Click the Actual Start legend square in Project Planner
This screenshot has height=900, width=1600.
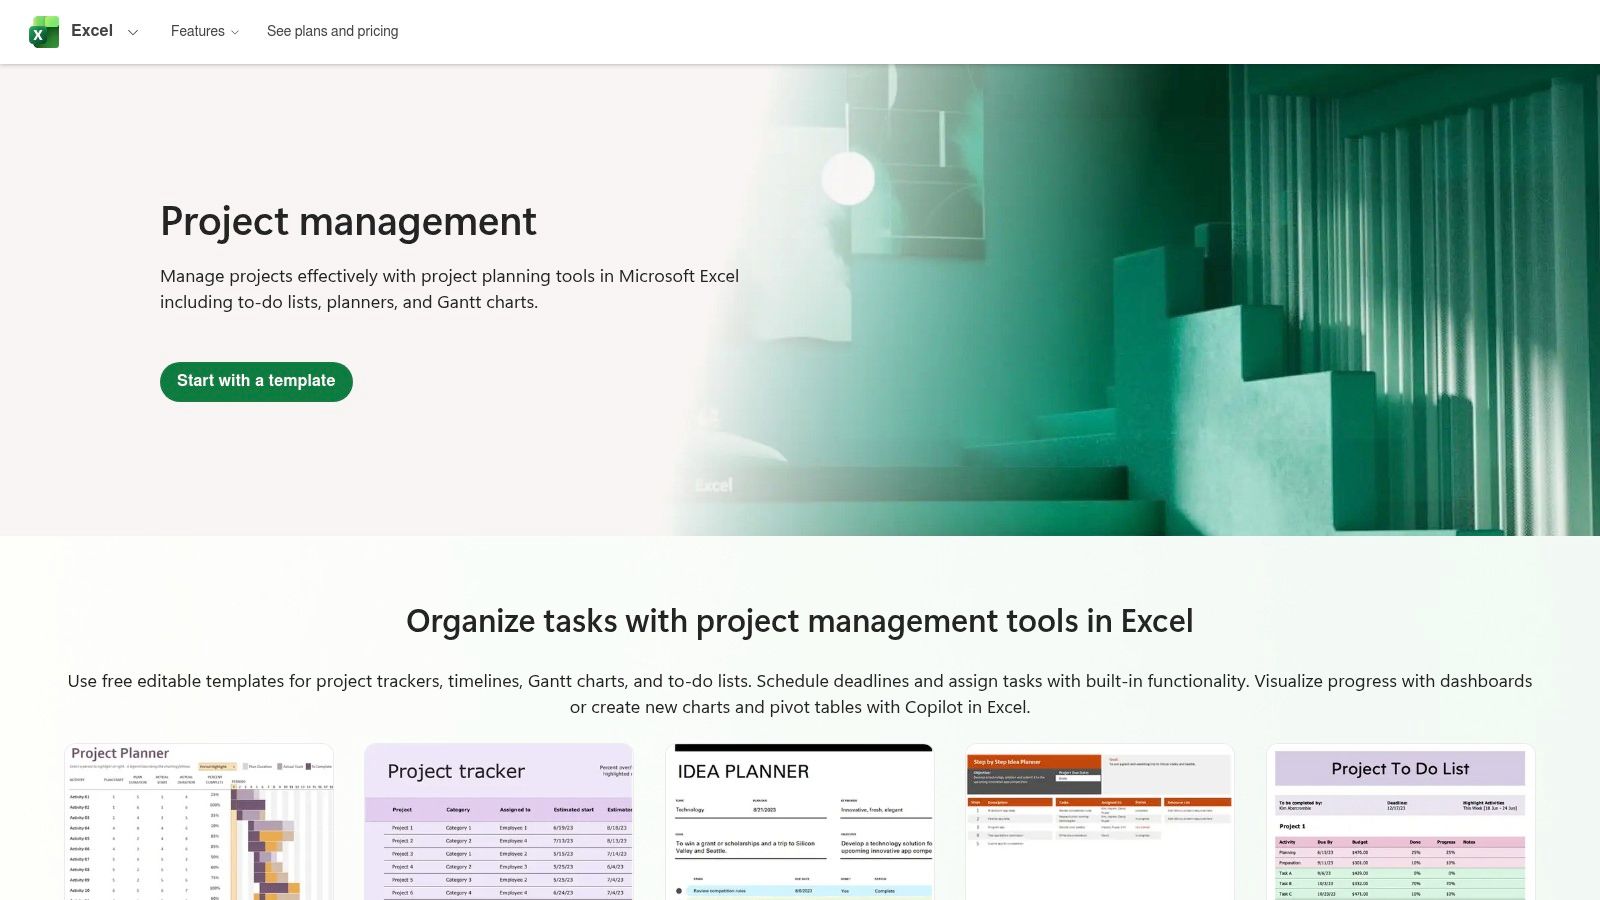[279, 766]
